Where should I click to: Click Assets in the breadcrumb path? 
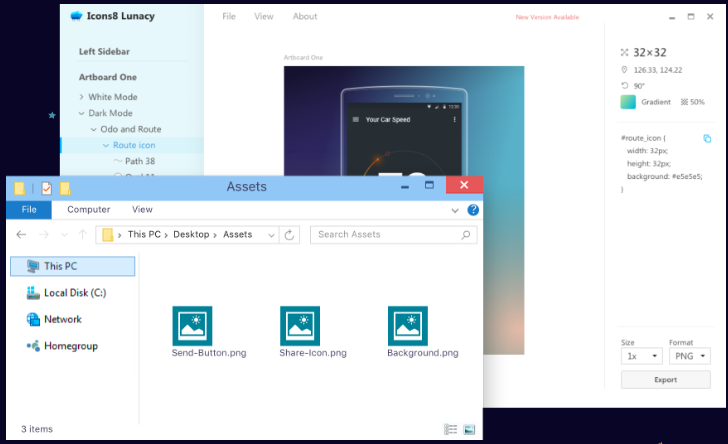pyautogui.click(x=238, y=235)
